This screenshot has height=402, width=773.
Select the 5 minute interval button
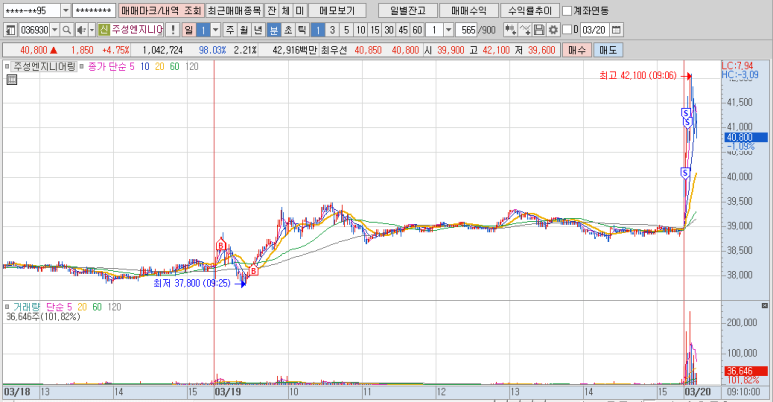click(x=347, y=30)
